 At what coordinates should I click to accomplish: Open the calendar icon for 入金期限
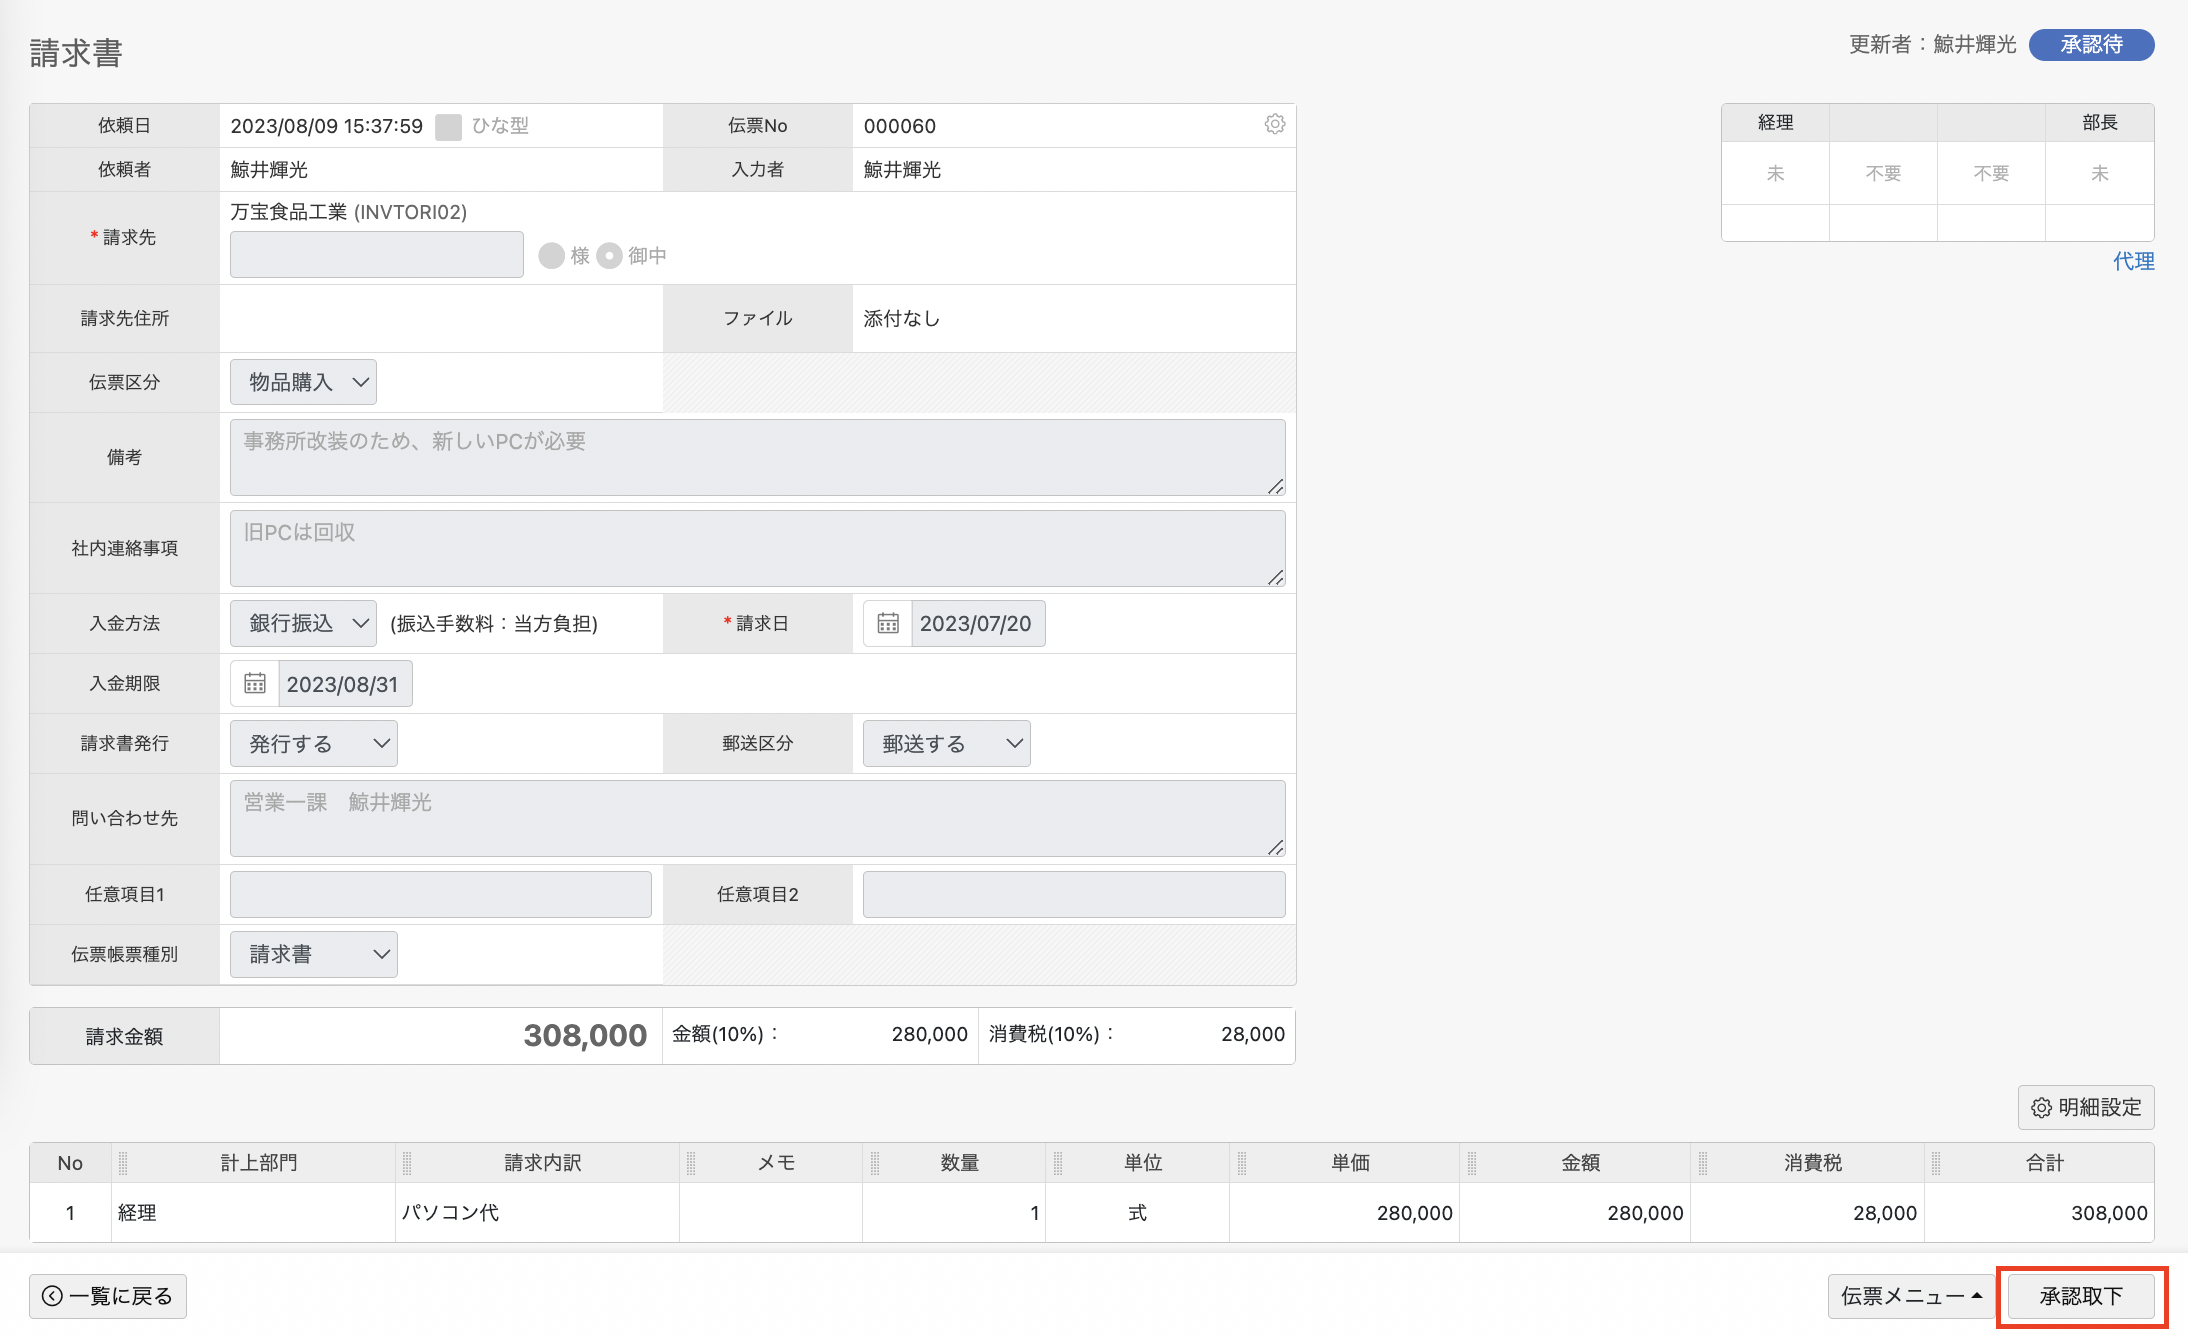click(255, 683)
